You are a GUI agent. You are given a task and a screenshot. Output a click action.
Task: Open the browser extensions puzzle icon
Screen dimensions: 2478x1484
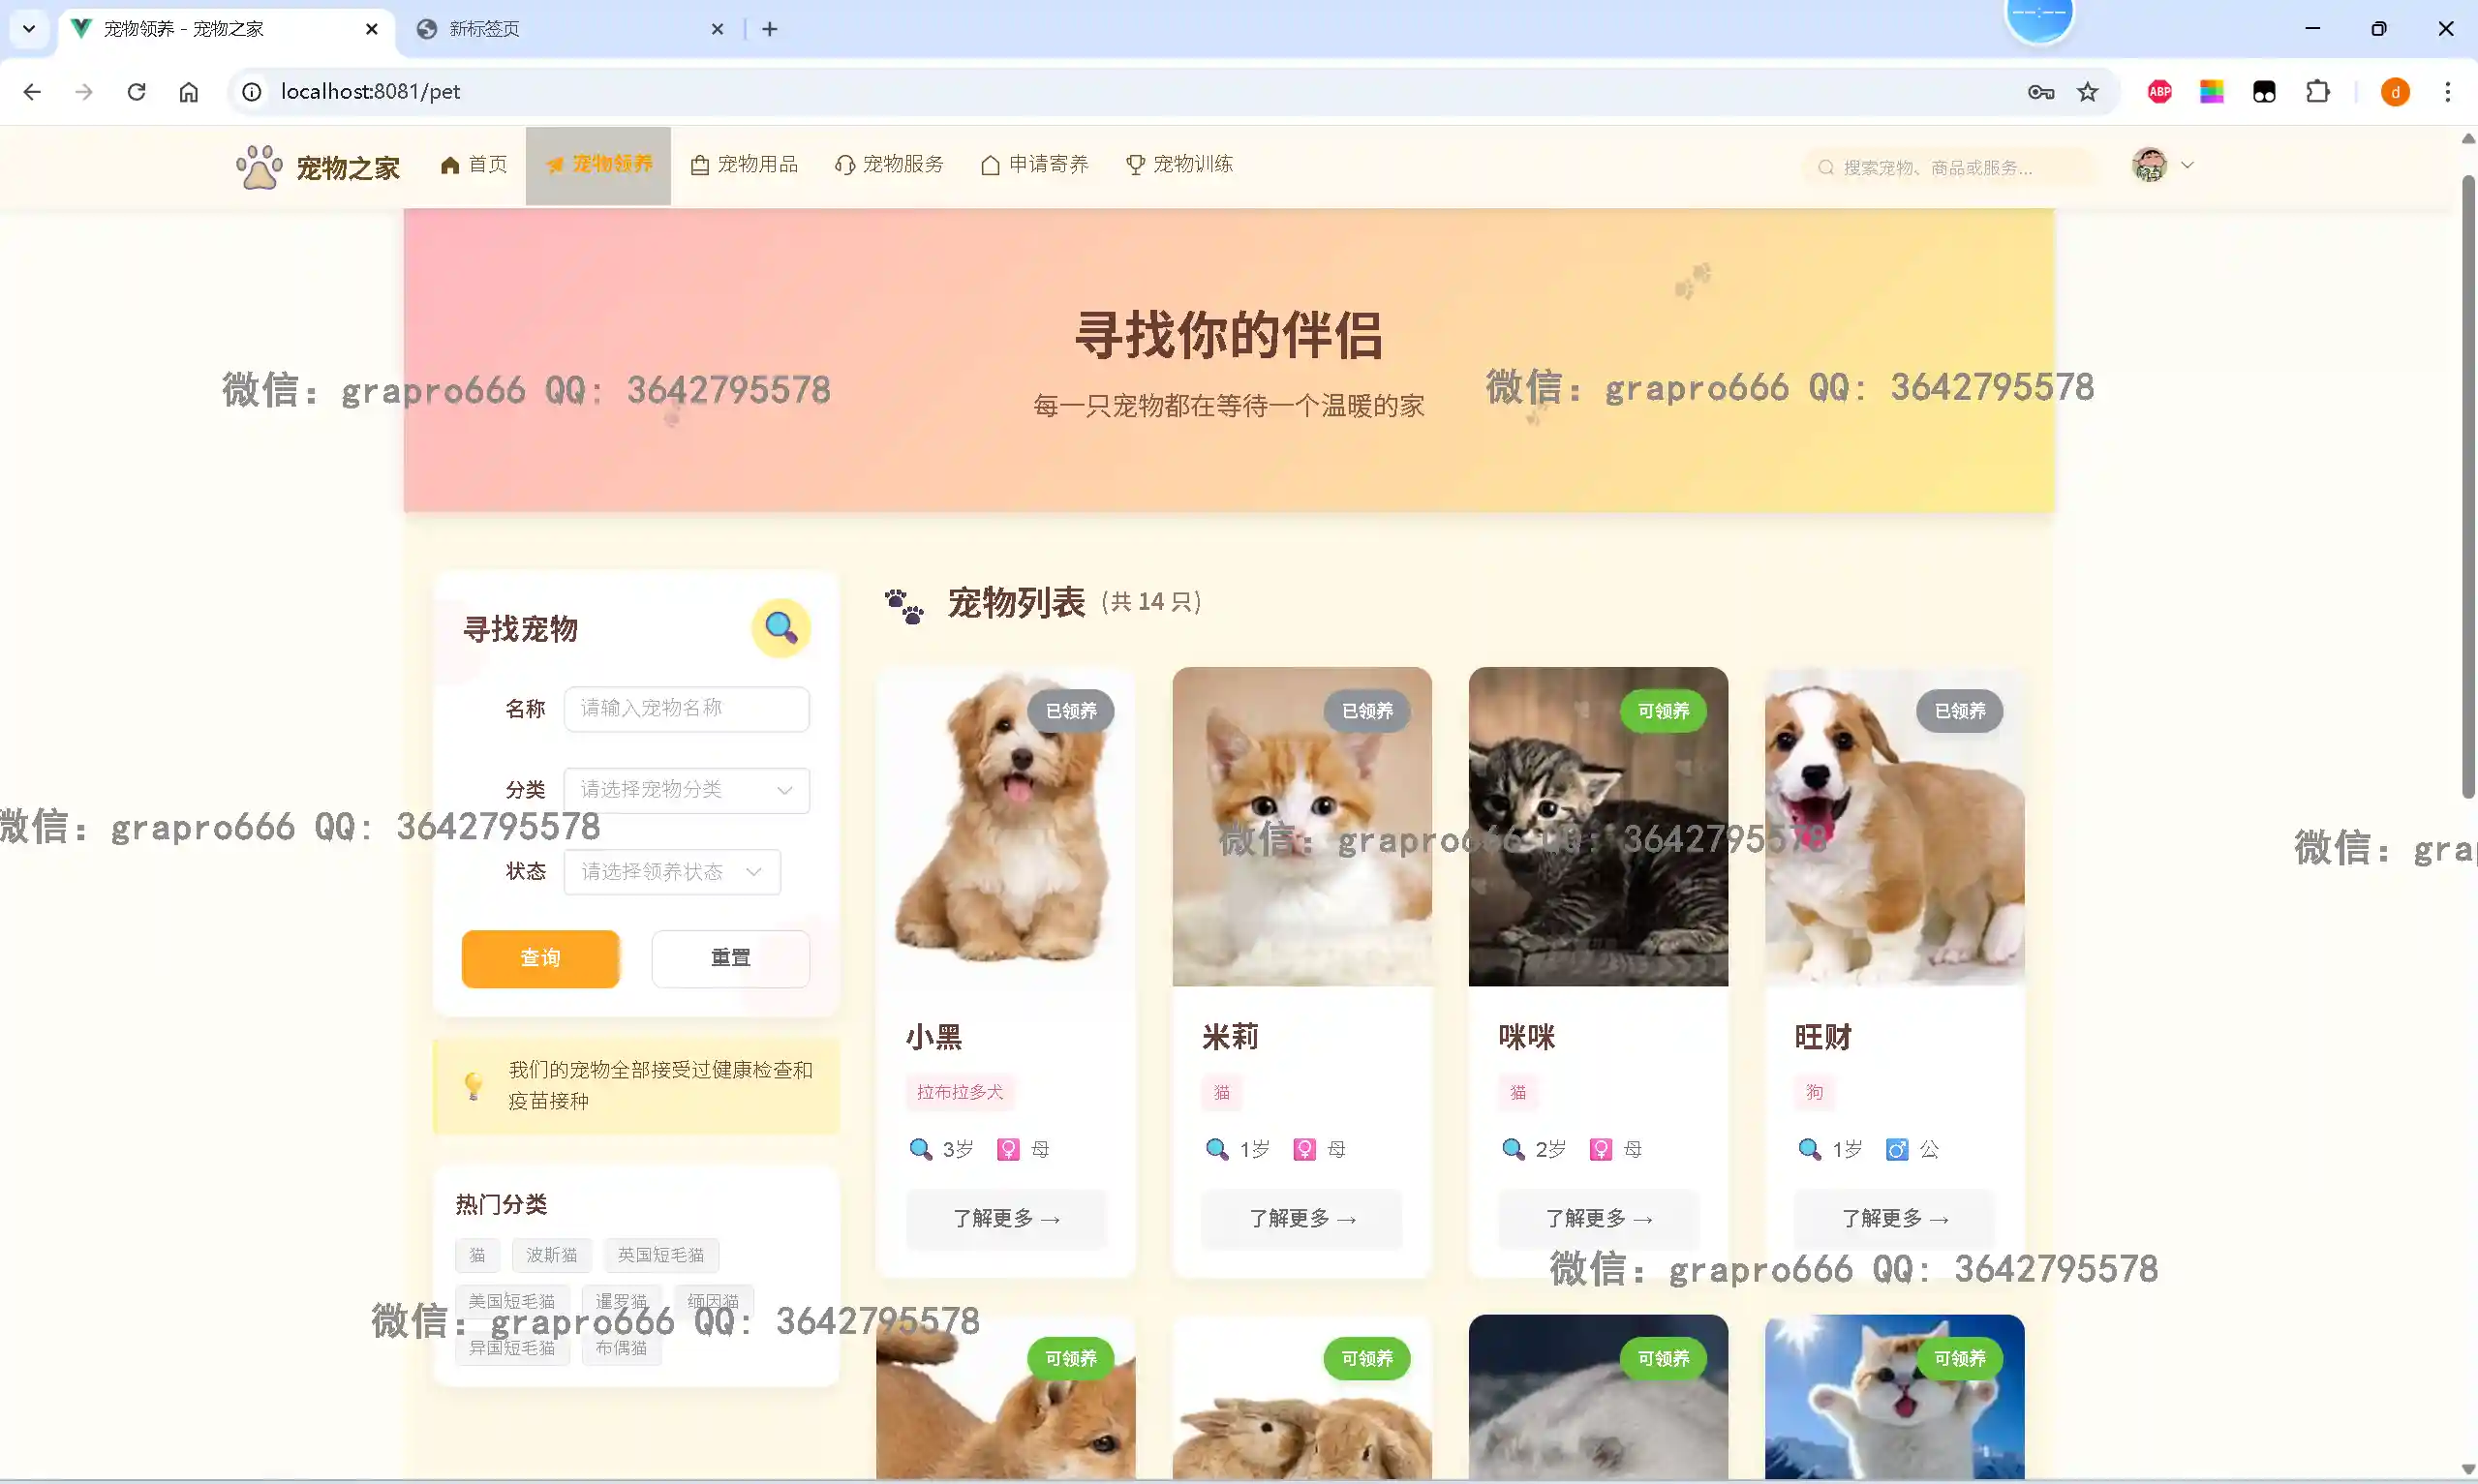(x=2317, y=92)
